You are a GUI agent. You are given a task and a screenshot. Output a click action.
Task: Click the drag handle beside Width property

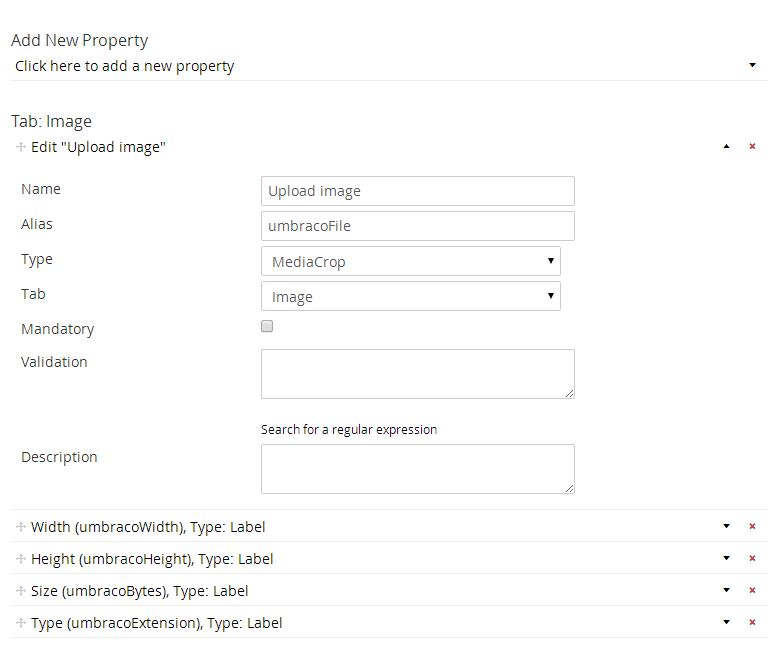click(x=21, y=526)
